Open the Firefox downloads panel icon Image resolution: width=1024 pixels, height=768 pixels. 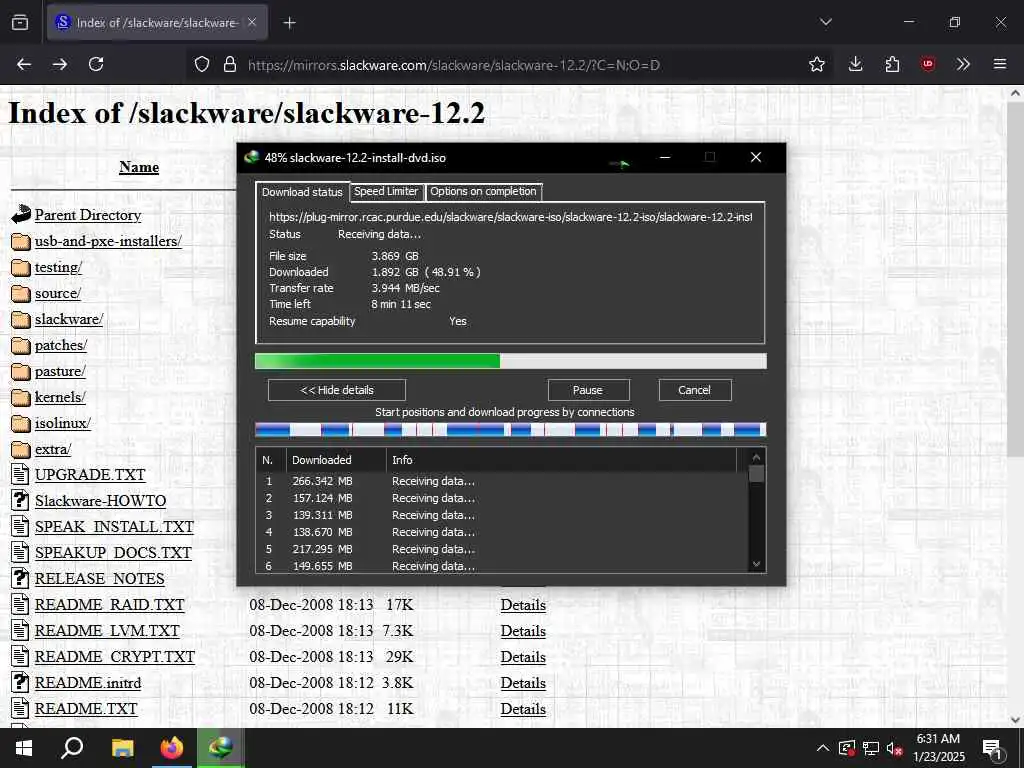tap(855, 64)
